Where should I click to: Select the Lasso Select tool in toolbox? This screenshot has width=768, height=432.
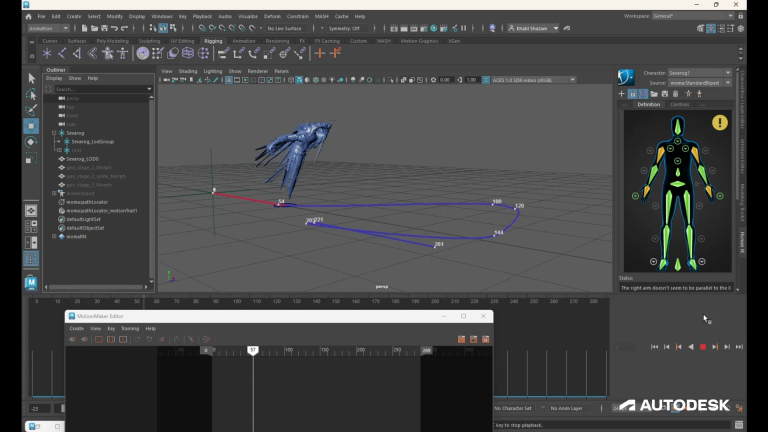(x=31, y=94)
